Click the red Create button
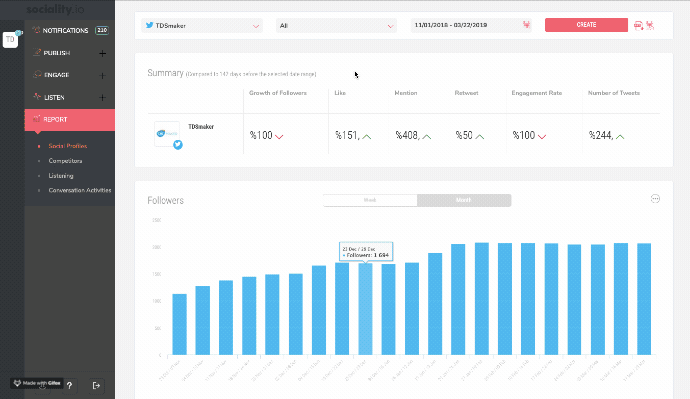 tap(586, 25)
